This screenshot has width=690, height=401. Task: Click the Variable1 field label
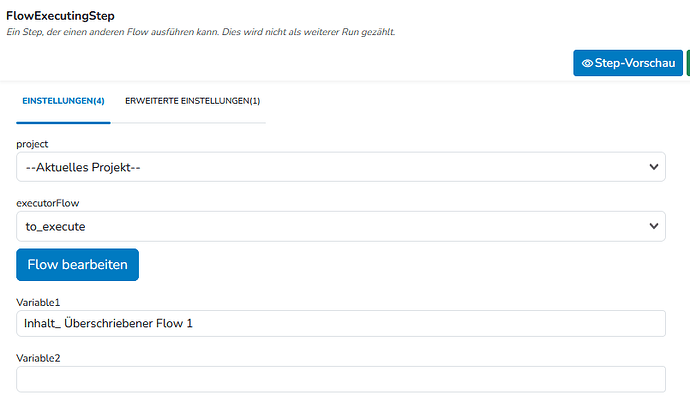[x=38, y=302]
